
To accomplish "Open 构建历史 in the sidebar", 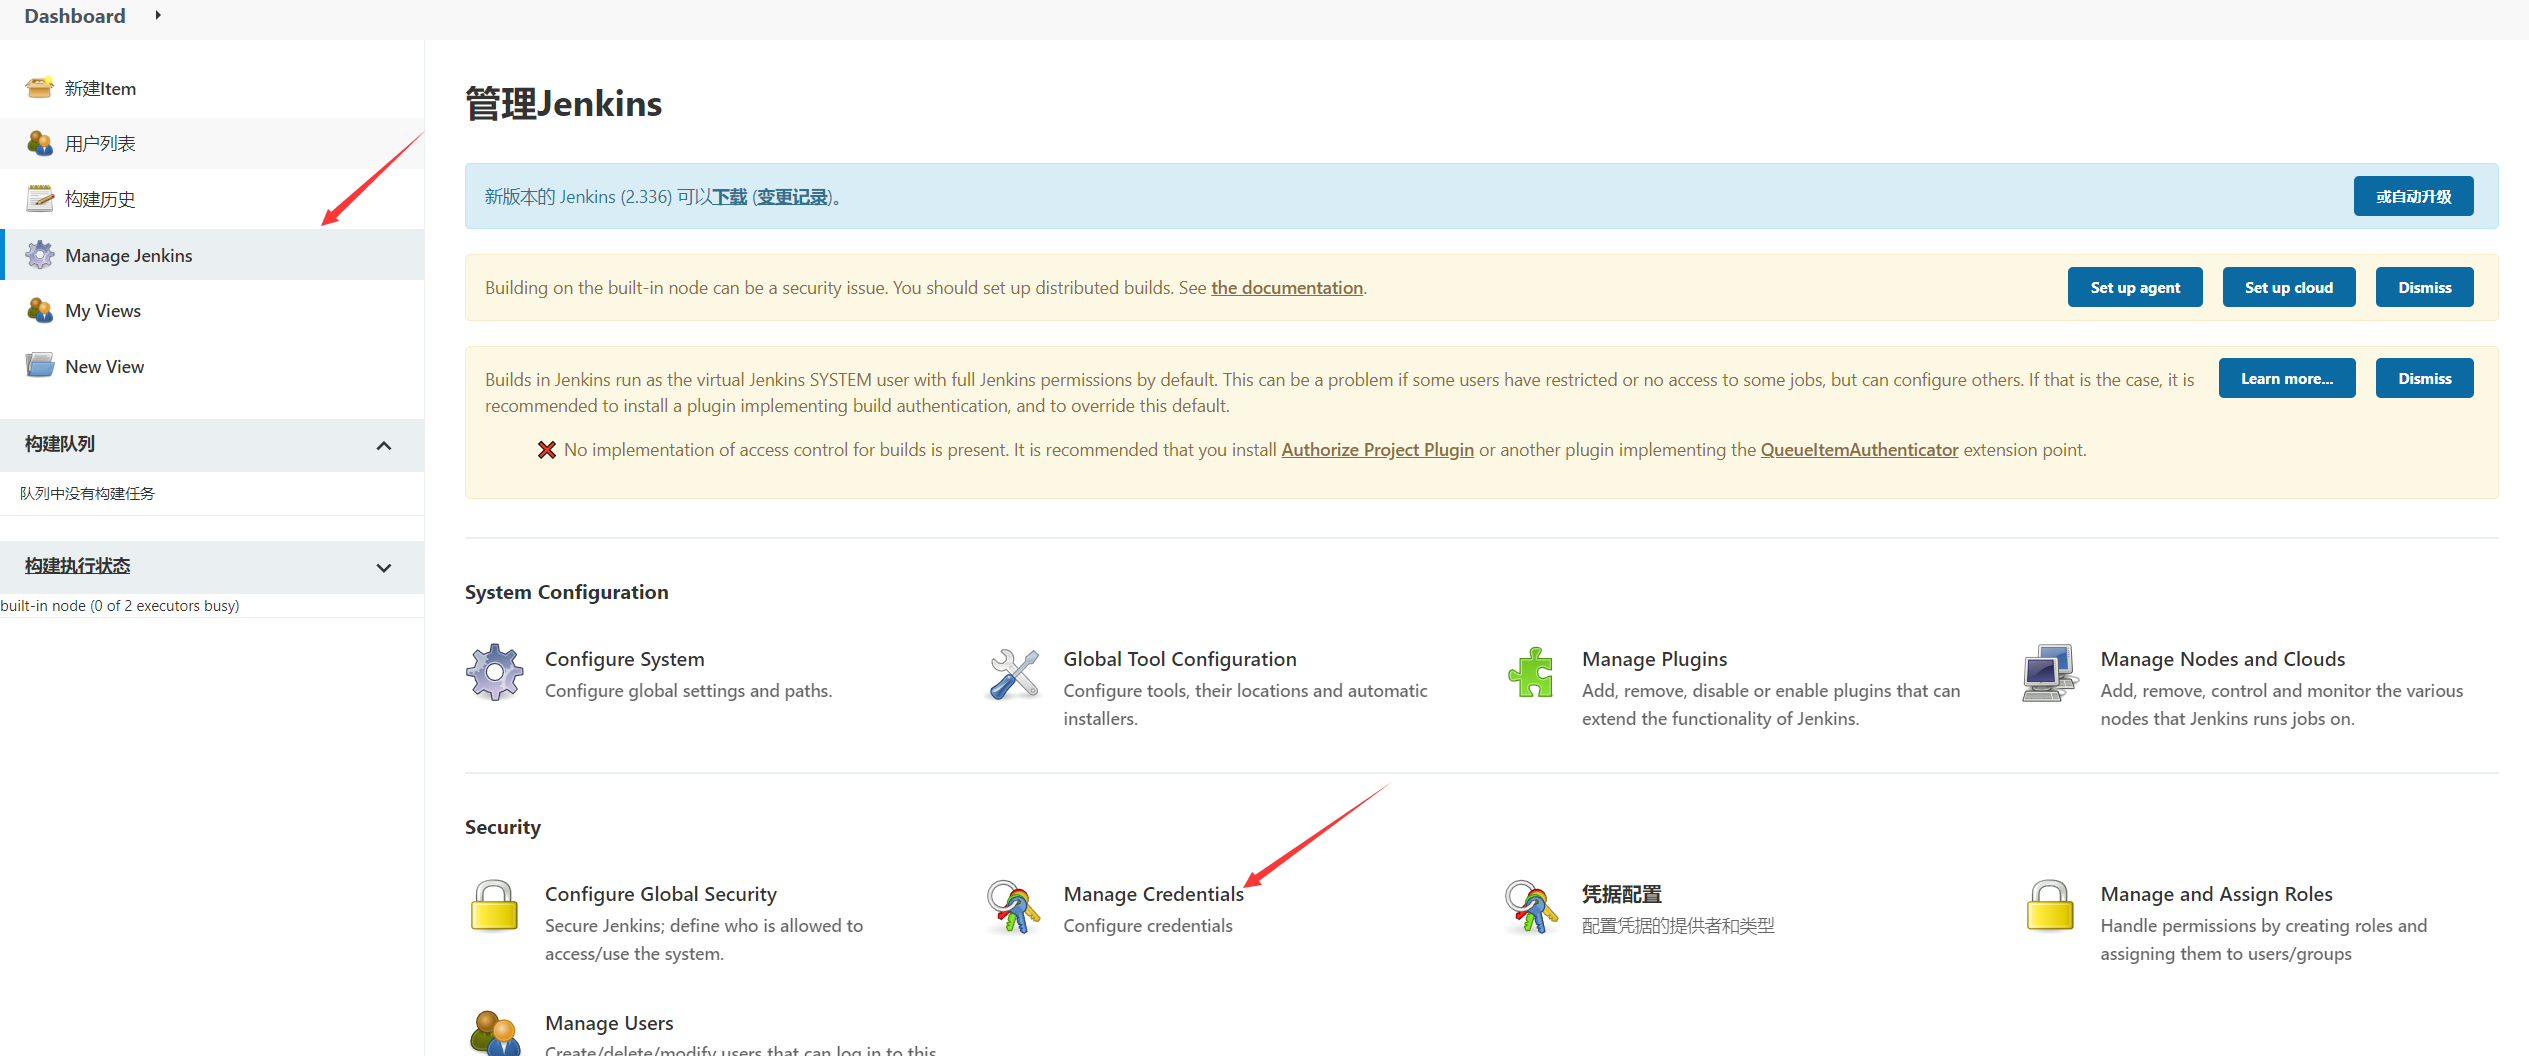I will pos(100,199).
